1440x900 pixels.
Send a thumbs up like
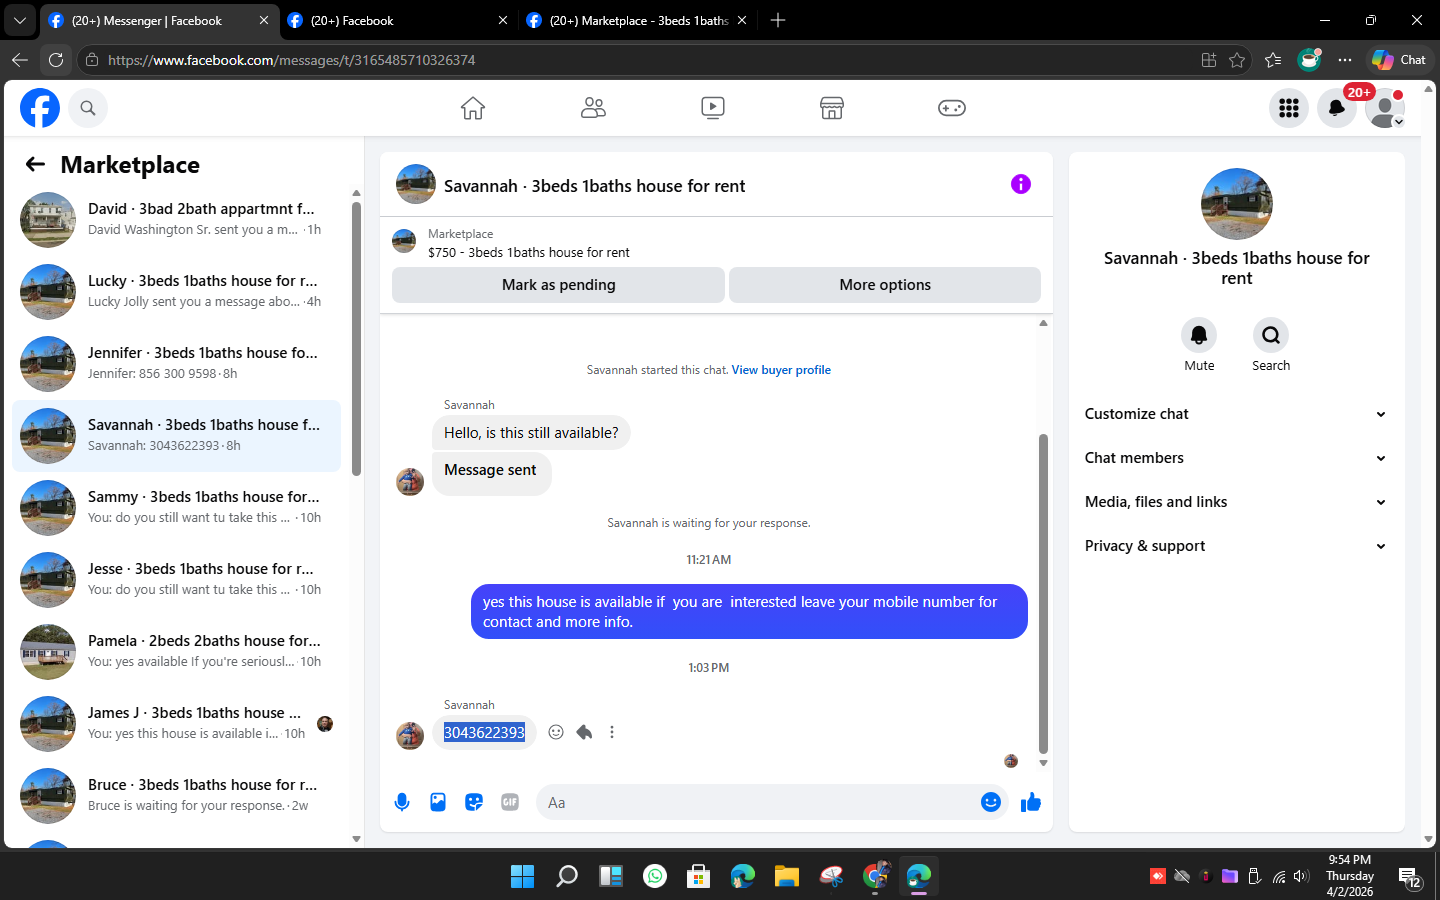click(1031, 802)
